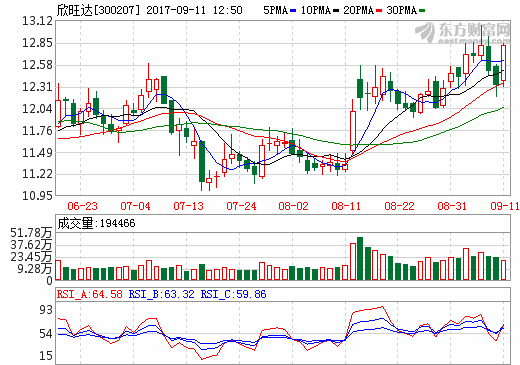
Task: Click the black 10PMA legend color marker
Action: pyautogui.click(x=336, y=11)
